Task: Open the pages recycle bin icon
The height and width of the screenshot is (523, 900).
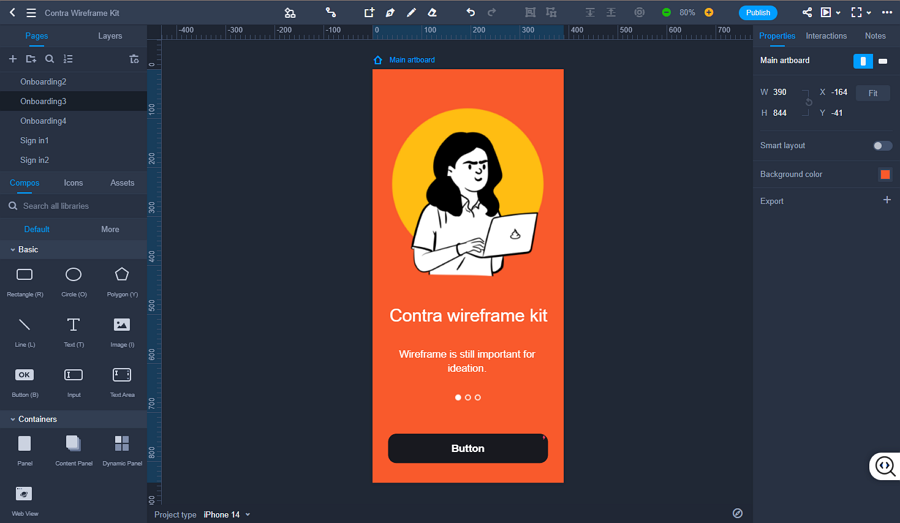Action: coord(134,59)
